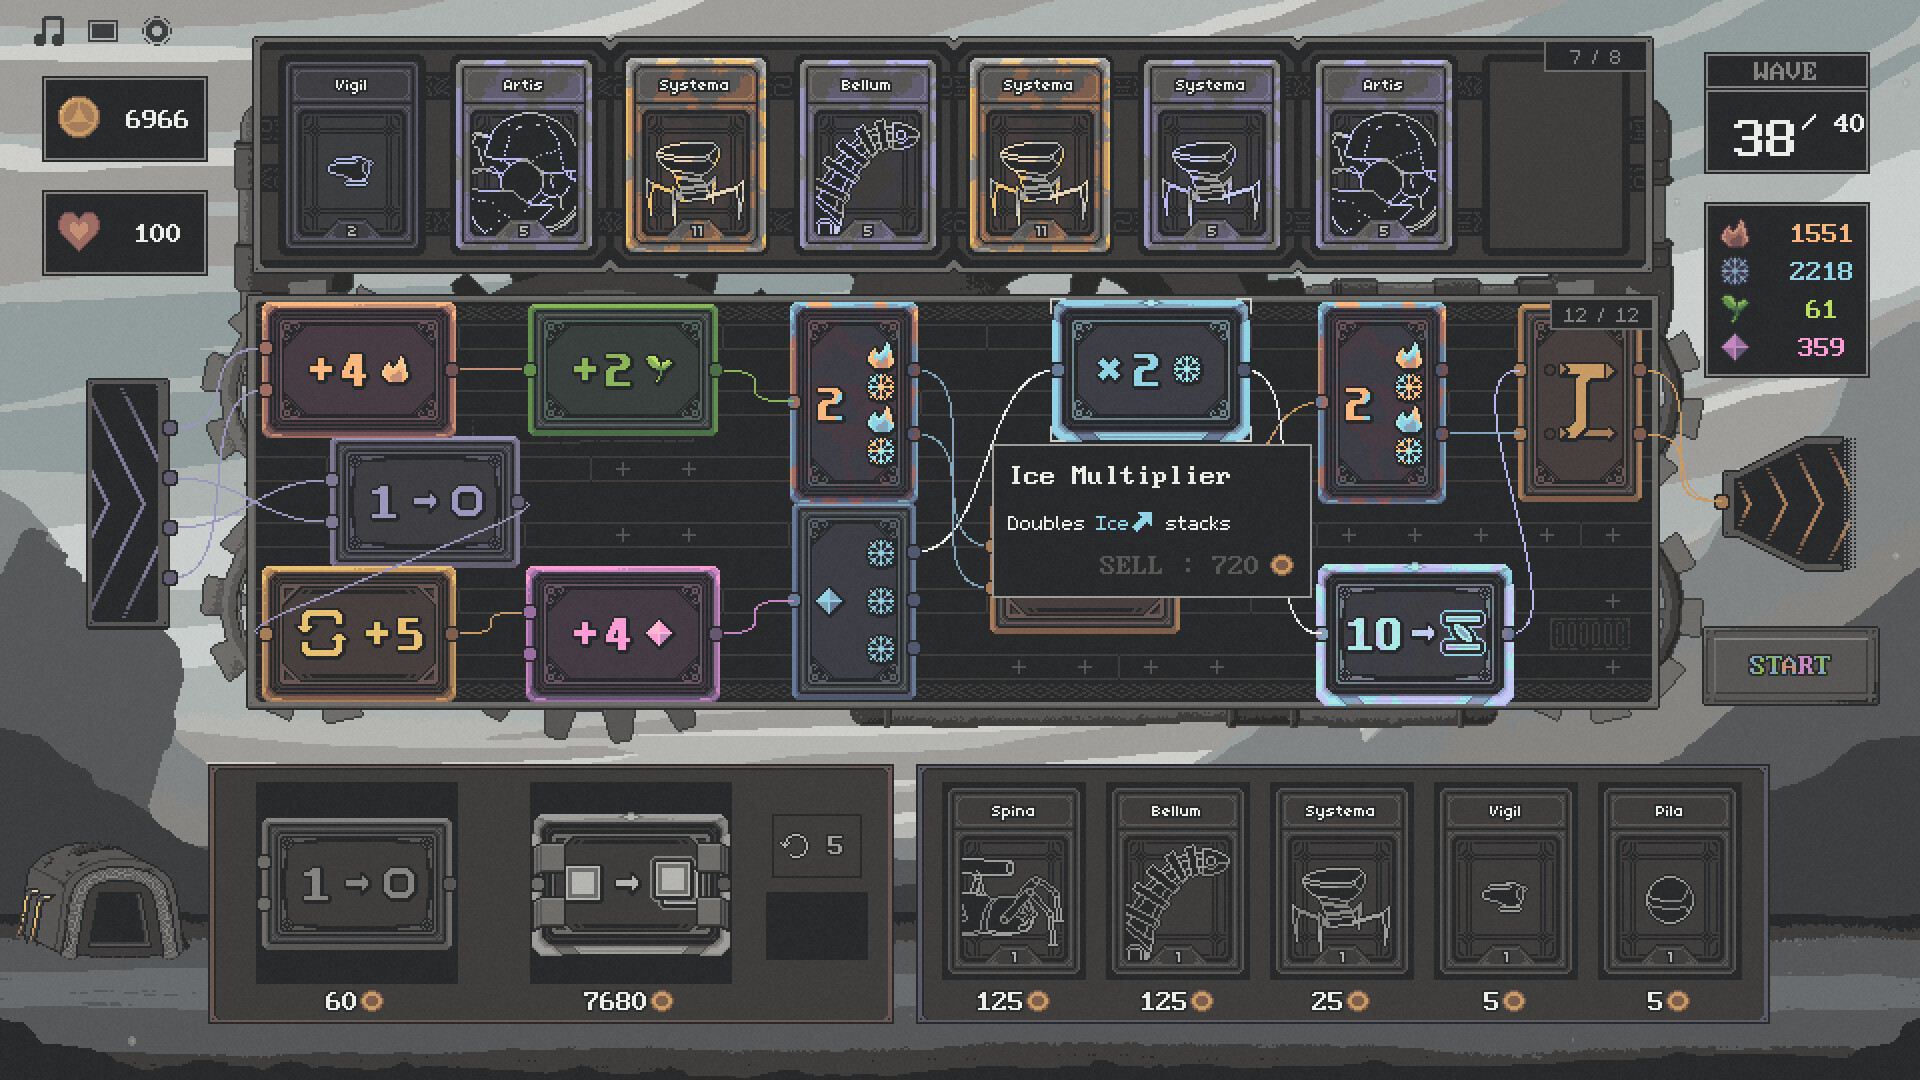
Task: Click the refresh +5 card
Action: point(358,633)
